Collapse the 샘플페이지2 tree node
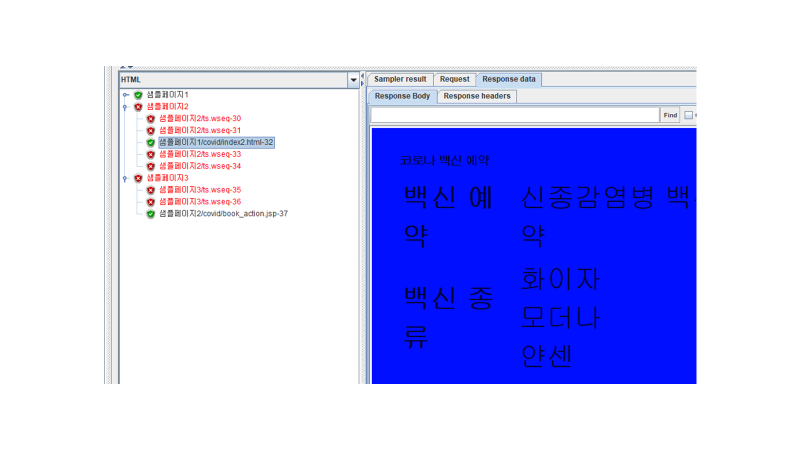800x450 pixels. click(x=126, y=107)
